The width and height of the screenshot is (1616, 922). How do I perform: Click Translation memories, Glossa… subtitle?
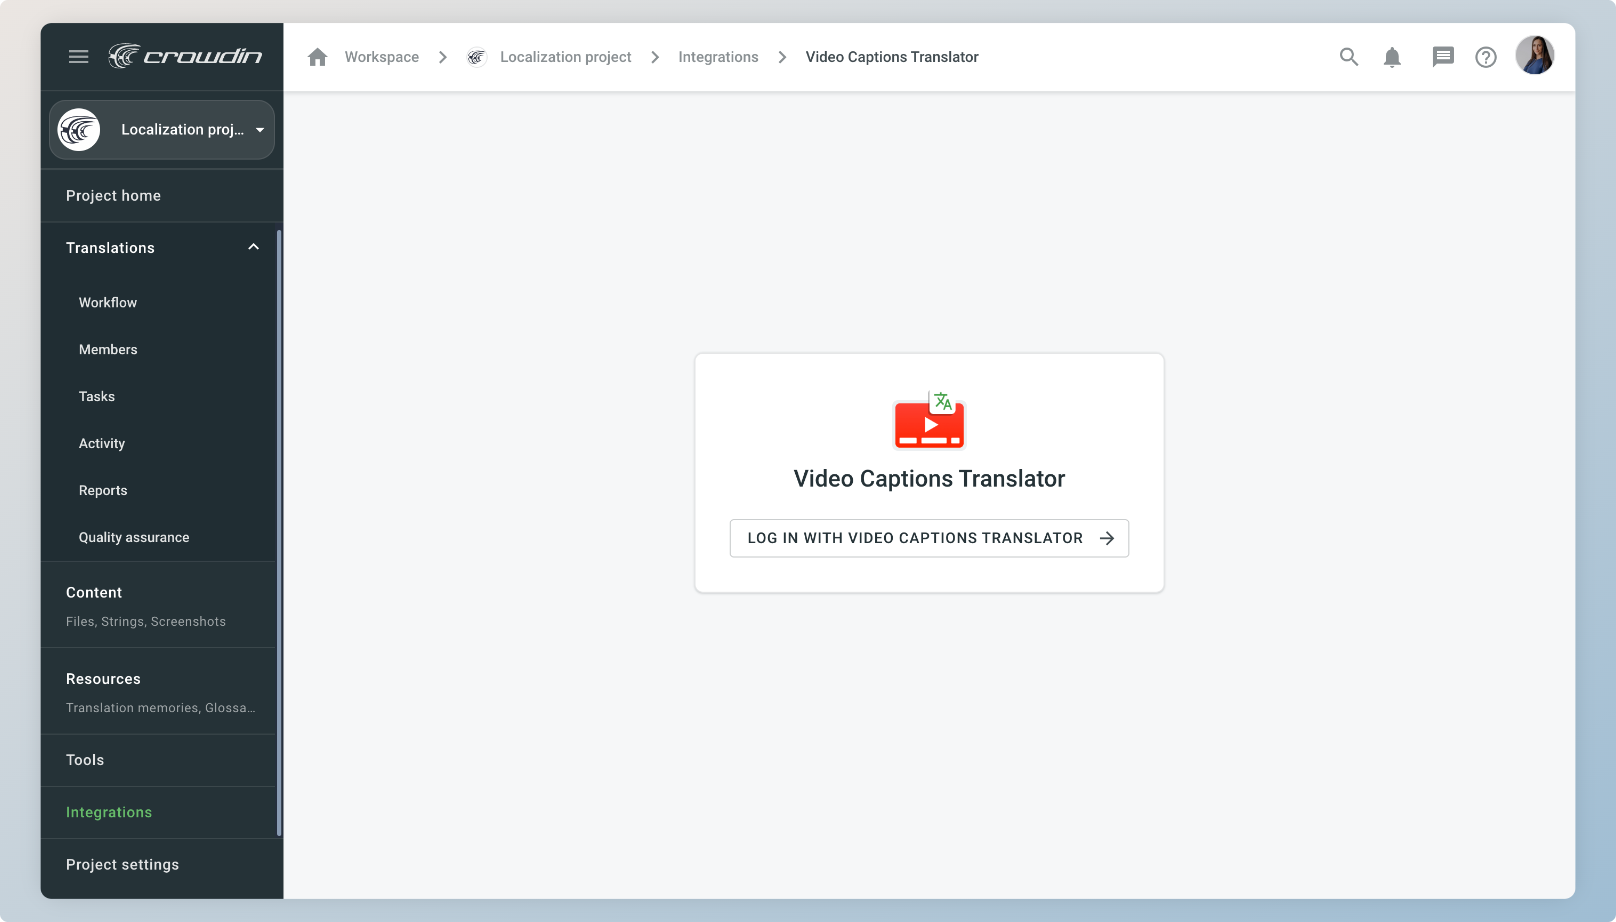coord(161,708)
